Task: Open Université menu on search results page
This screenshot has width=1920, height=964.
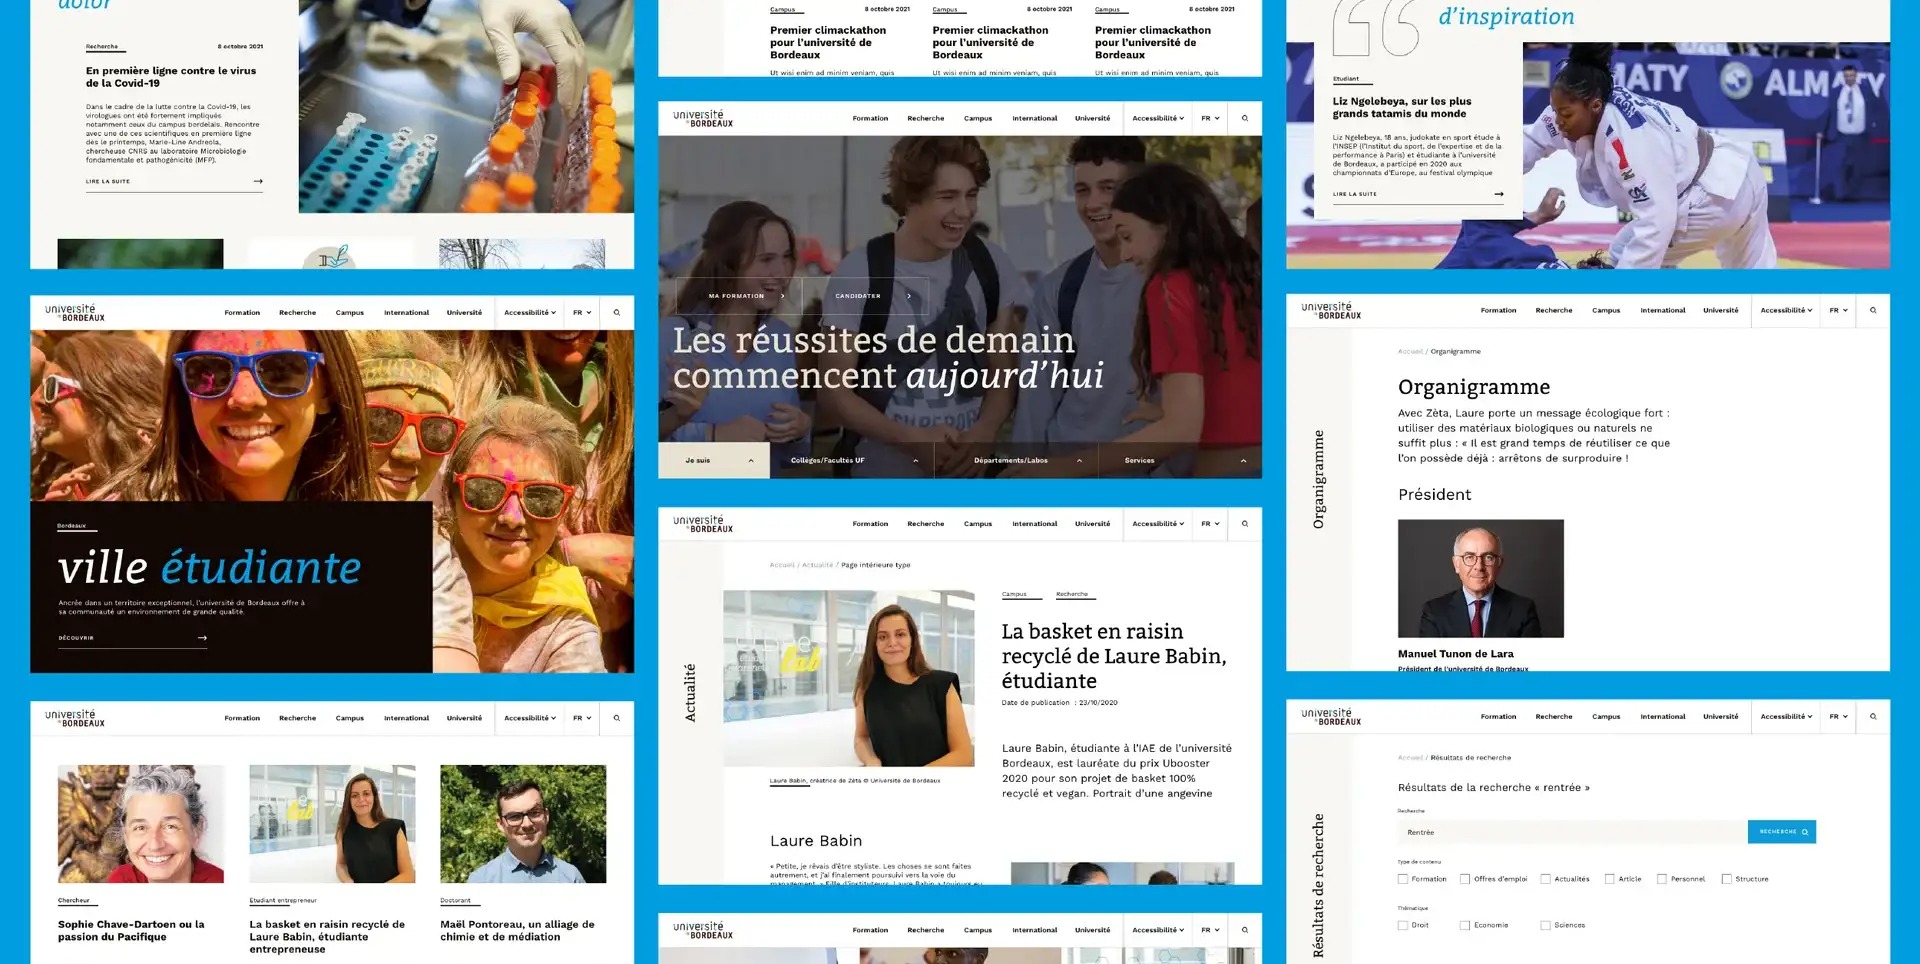Action: [1721, 716]
